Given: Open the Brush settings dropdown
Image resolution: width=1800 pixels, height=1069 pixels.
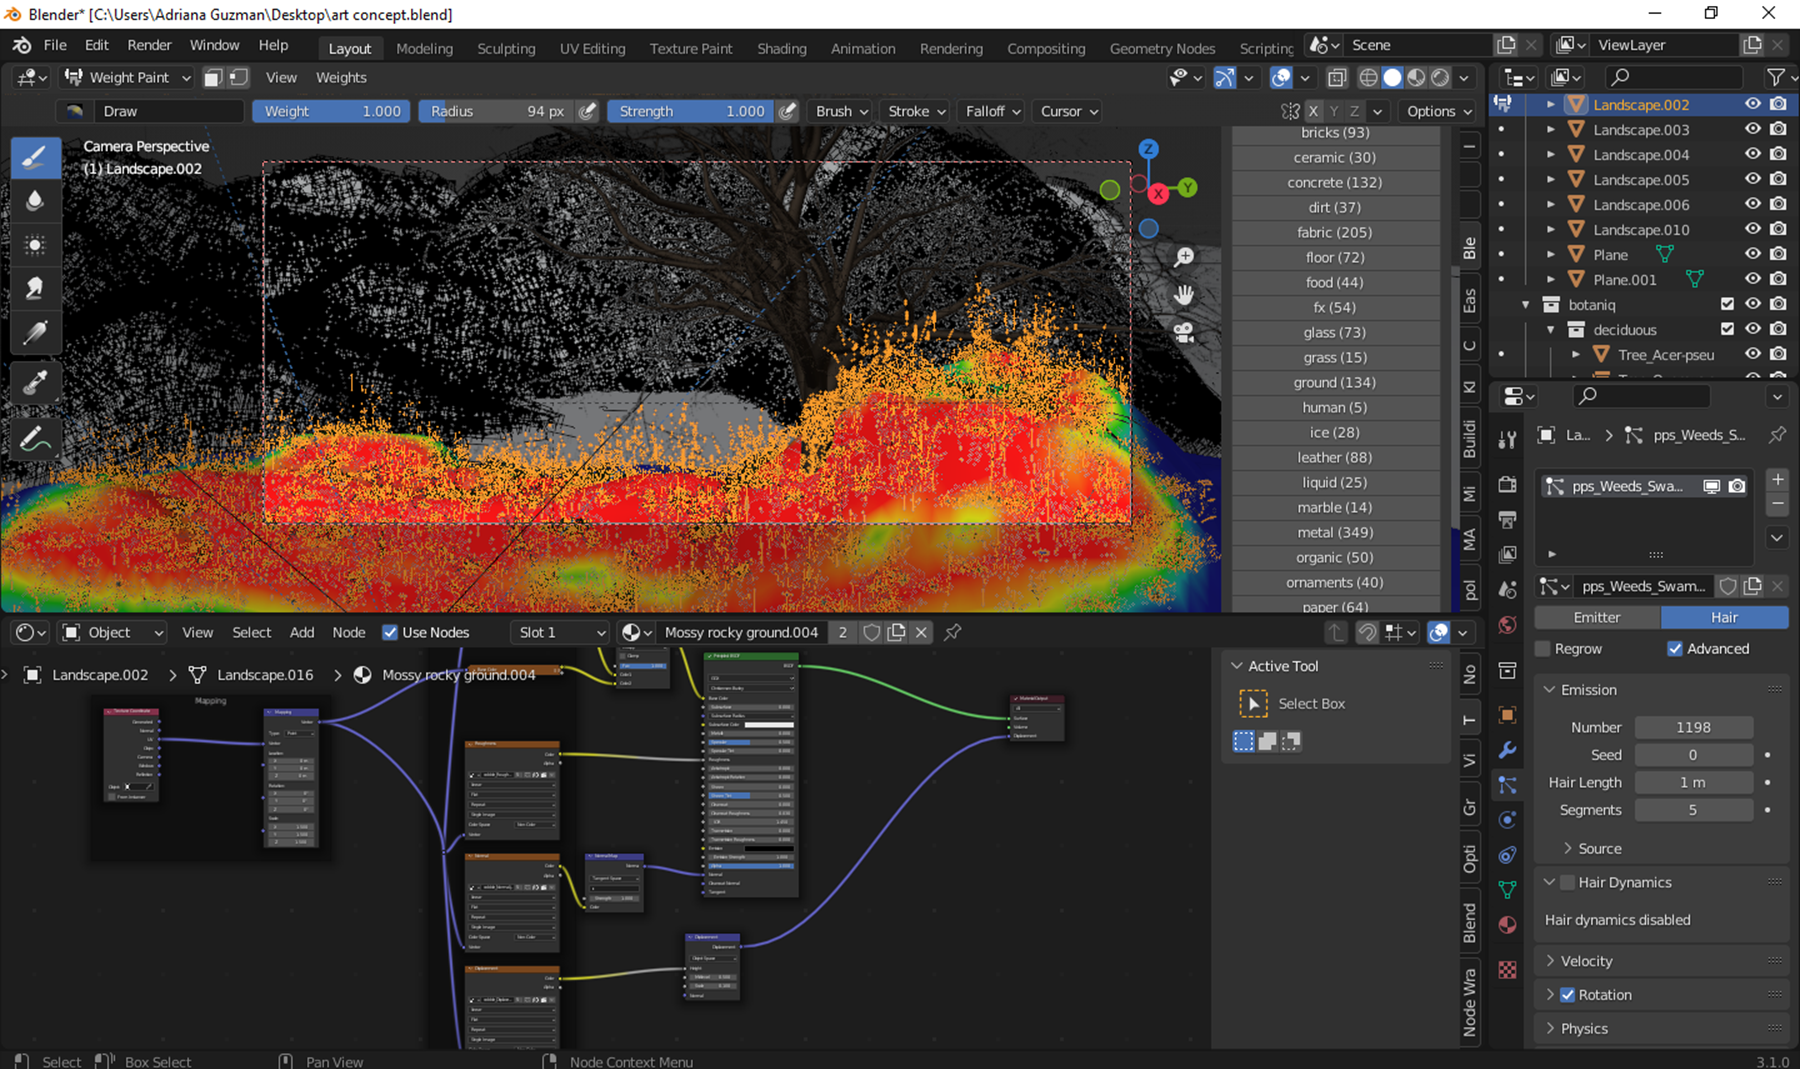Looking at the screenshot, I should (842, 111).
